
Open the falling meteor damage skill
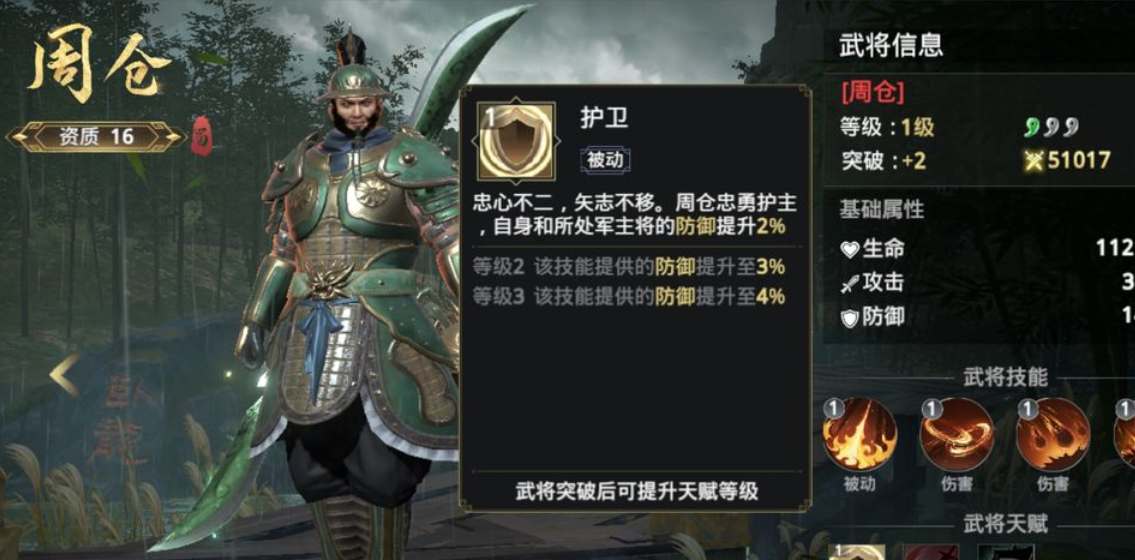tap(1053, 435)
